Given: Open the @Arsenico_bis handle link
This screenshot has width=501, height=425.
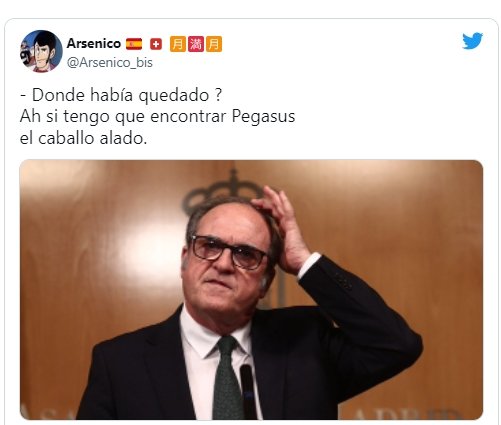Looking at the screenshot, I should click(x=110, y=62).
